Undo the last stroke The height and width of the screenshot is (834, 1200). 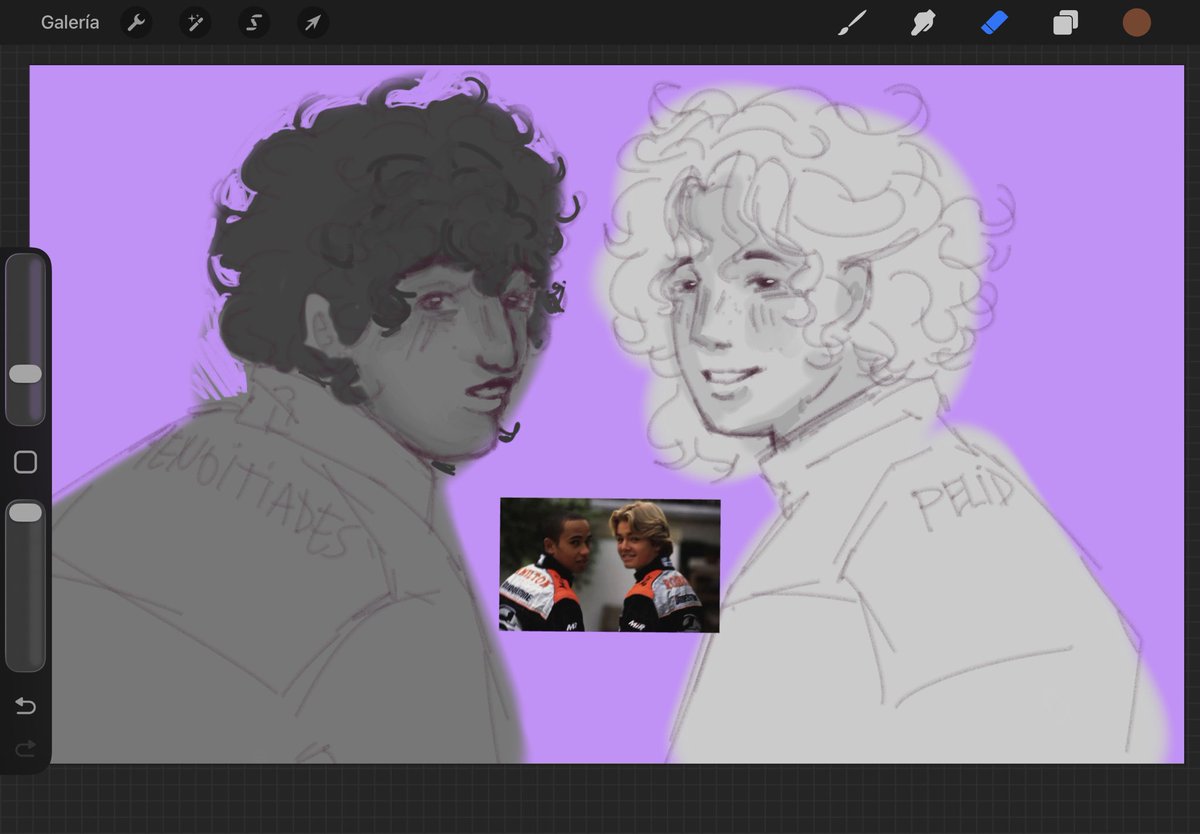26,707
